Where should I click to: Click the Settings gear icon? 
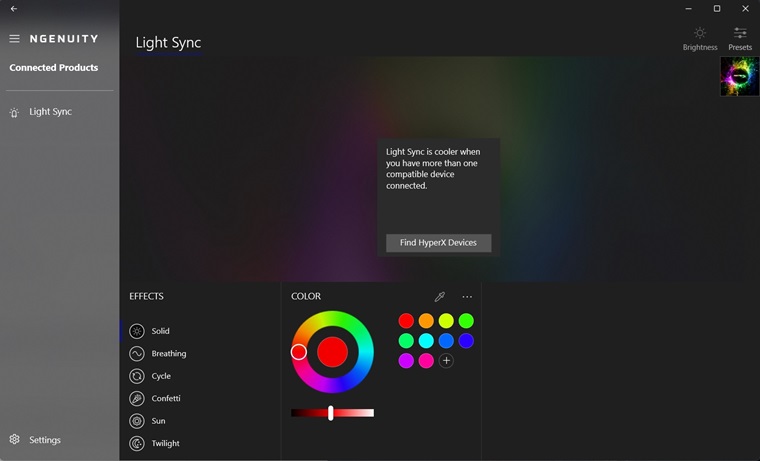click(15, 439)
